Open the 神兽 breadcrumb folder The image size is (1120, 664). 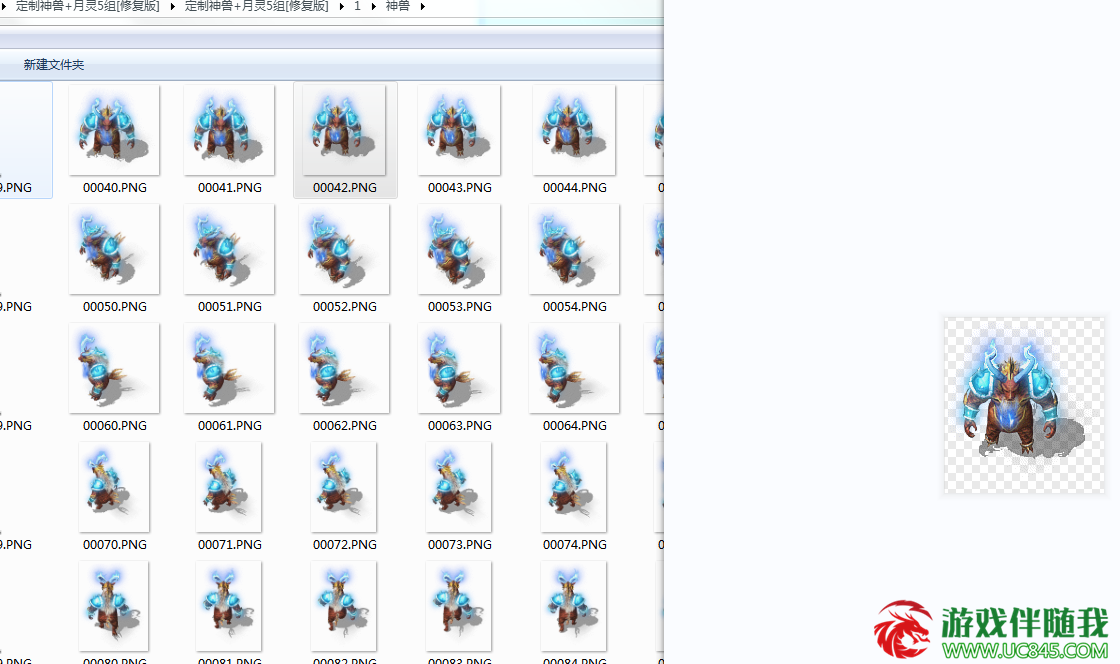coord(398,6)
